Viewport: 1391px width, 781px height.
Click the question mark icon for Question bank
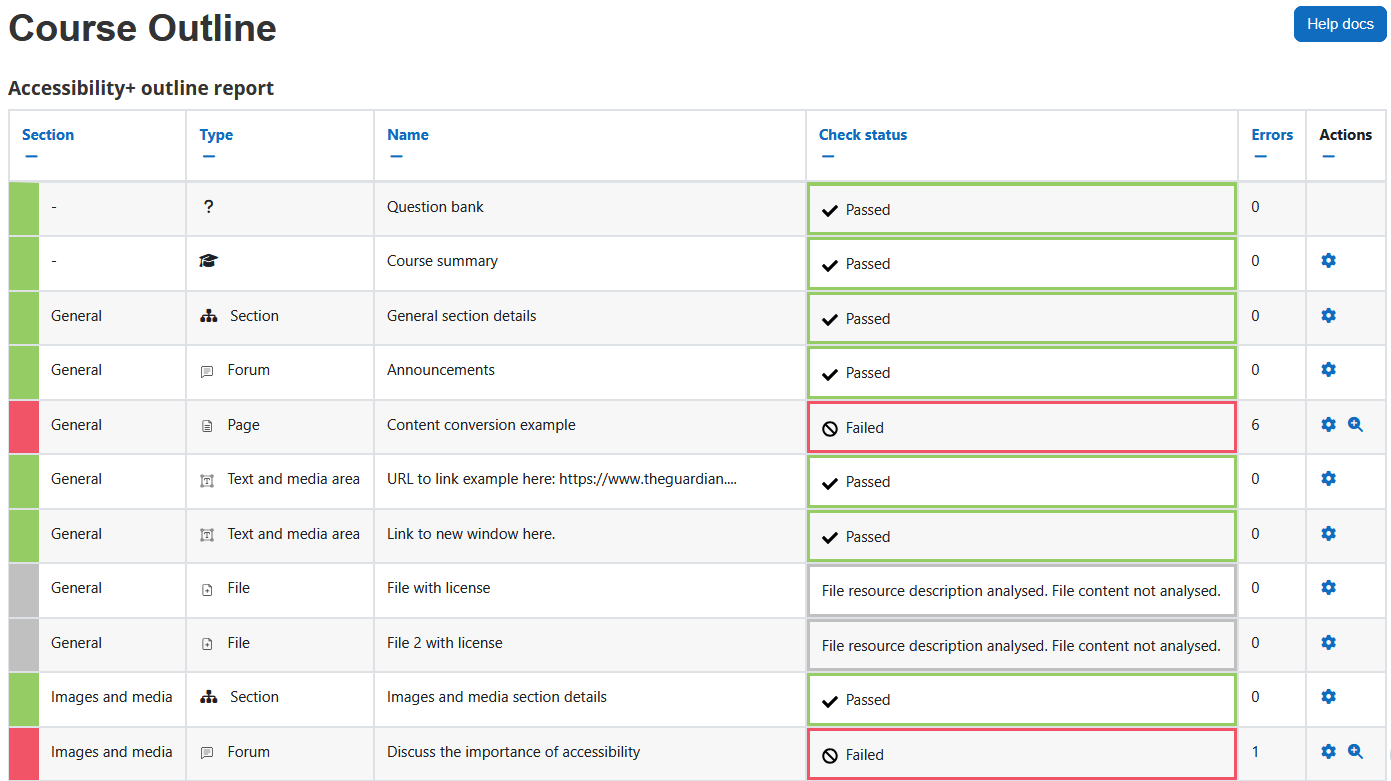pyautogui.click(x=208, y=207)
